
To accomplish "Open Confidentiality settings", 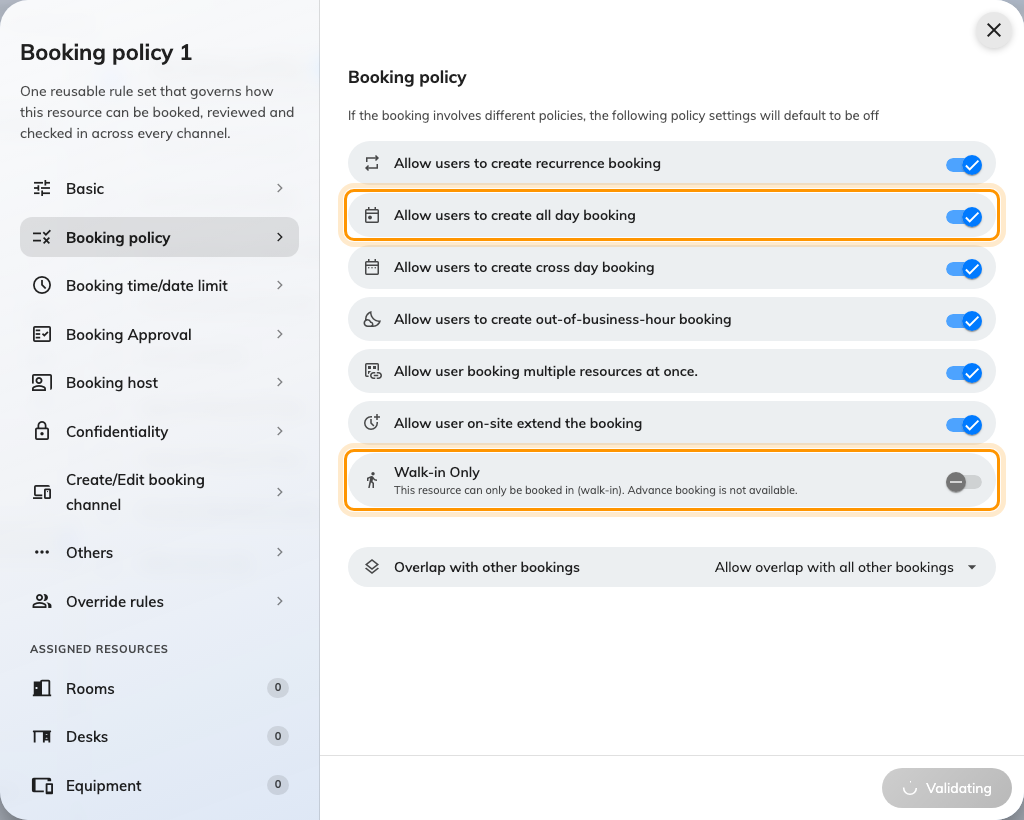I will click(x=159, y=431).
